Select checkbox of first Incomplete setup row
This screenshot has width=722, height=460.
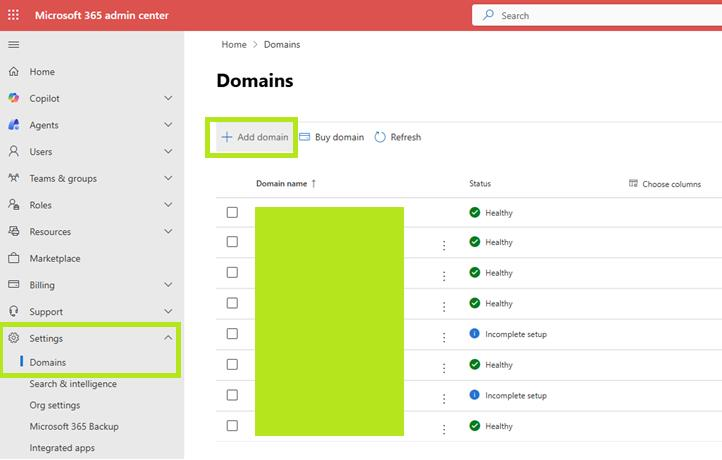(232, 333)
